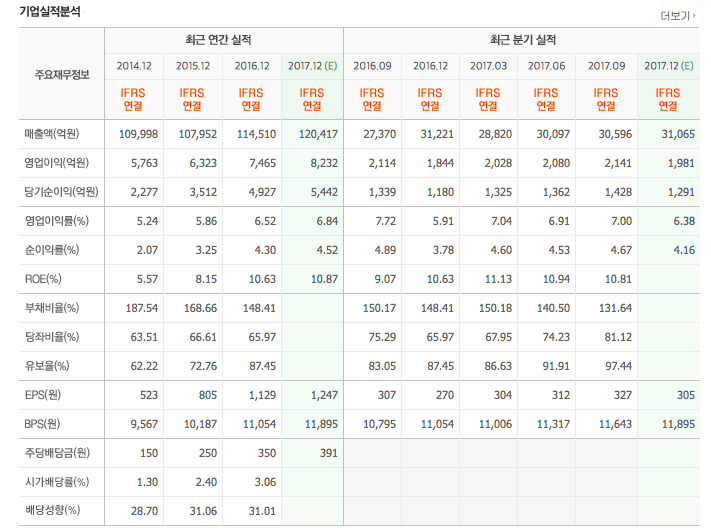Select the net income value 1,428
711x532 pixels.
(618, 192)
